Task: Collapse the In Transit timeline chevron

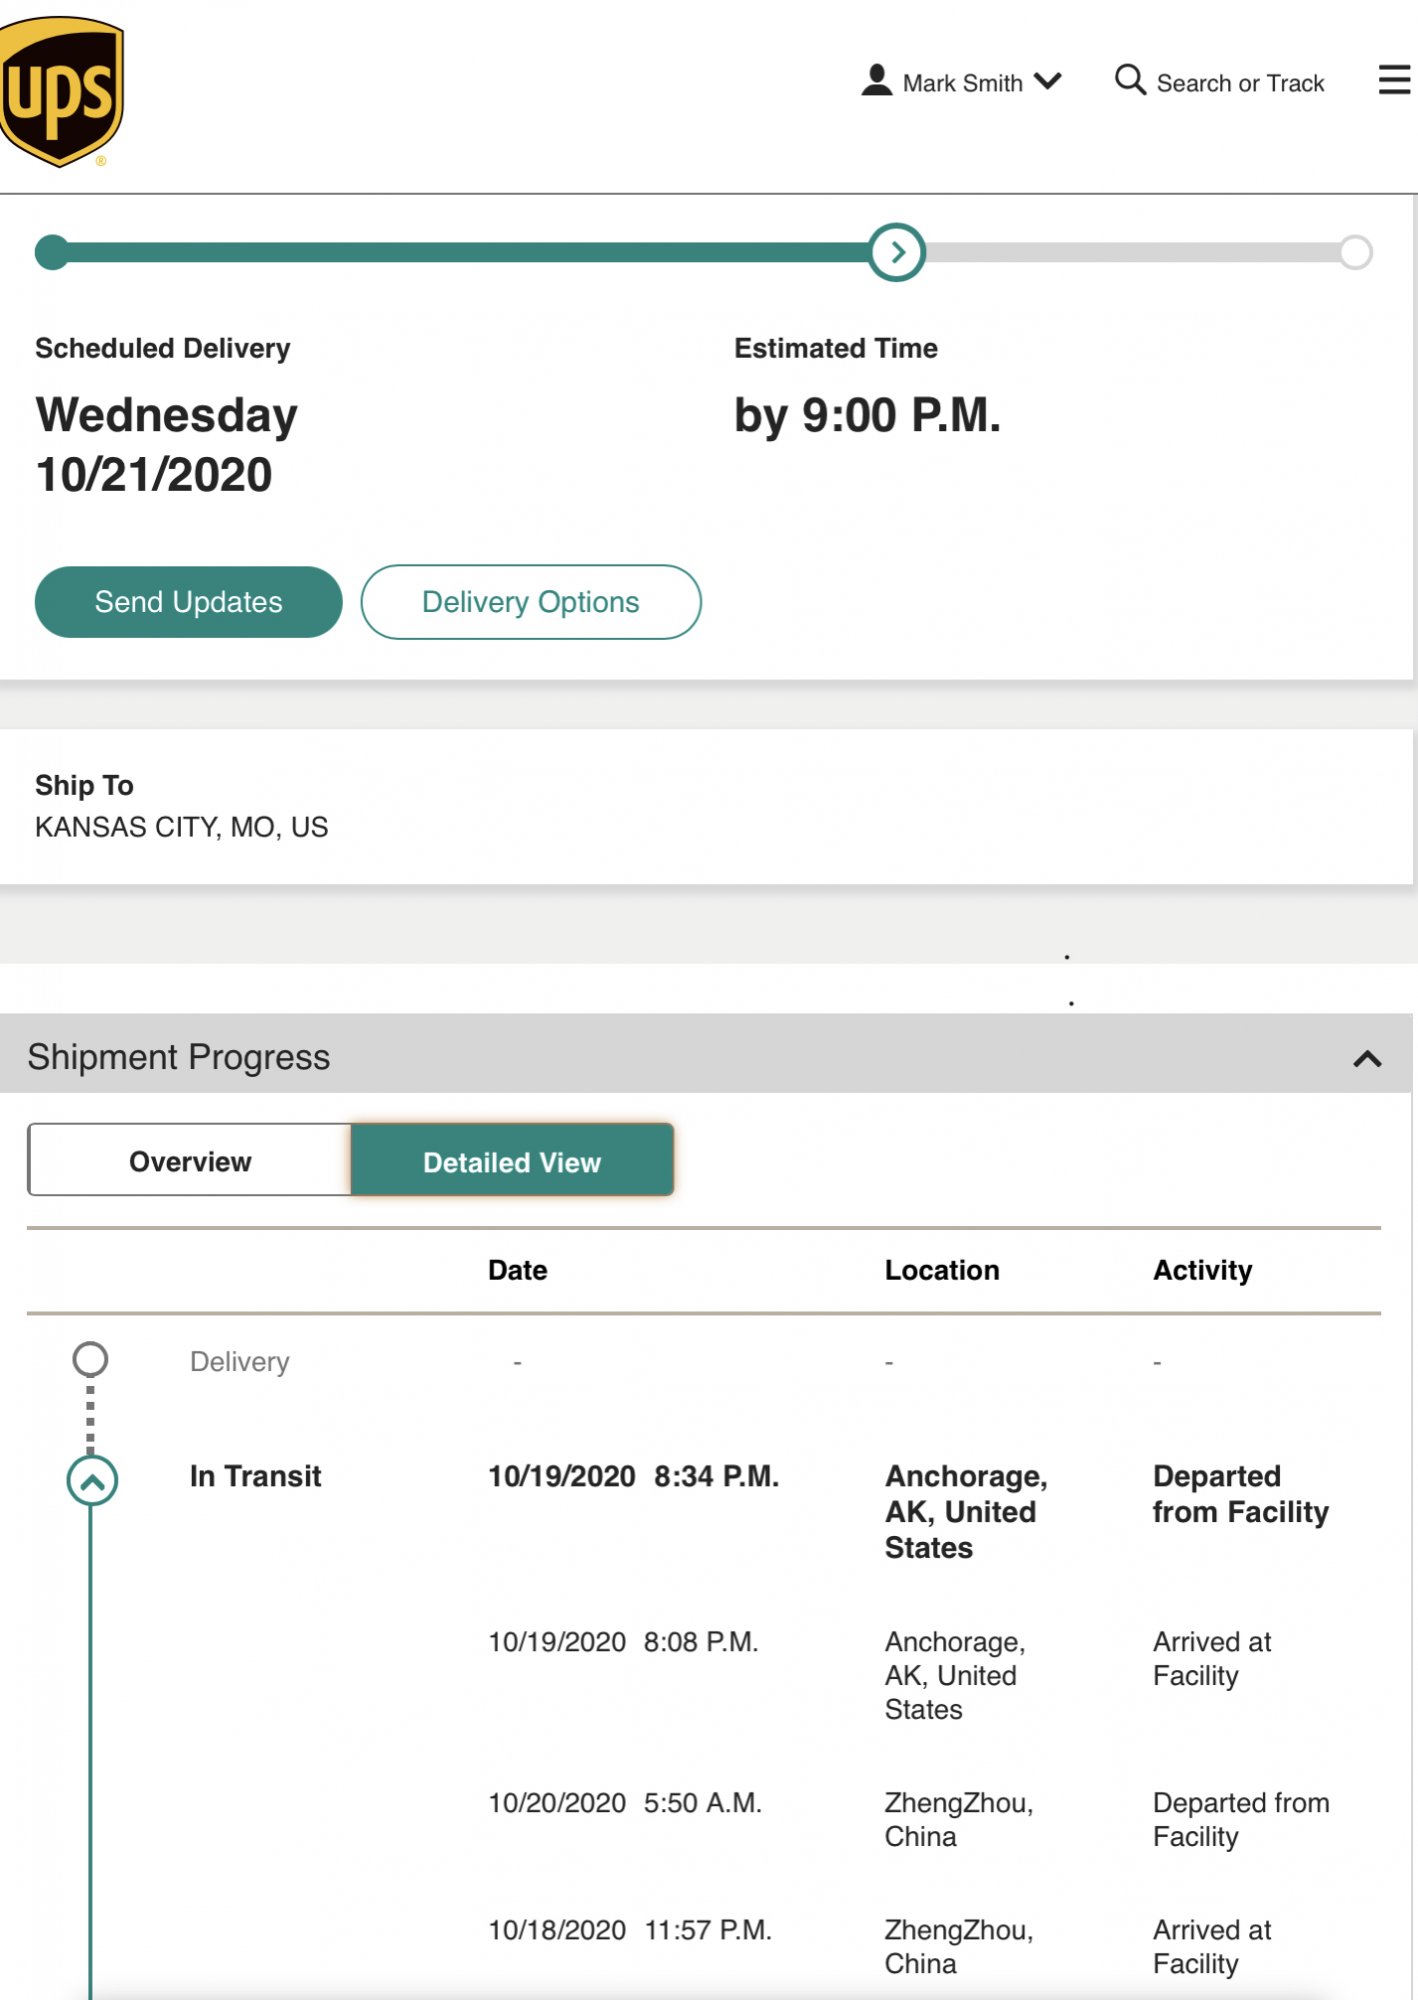Action: point(92,1481)
